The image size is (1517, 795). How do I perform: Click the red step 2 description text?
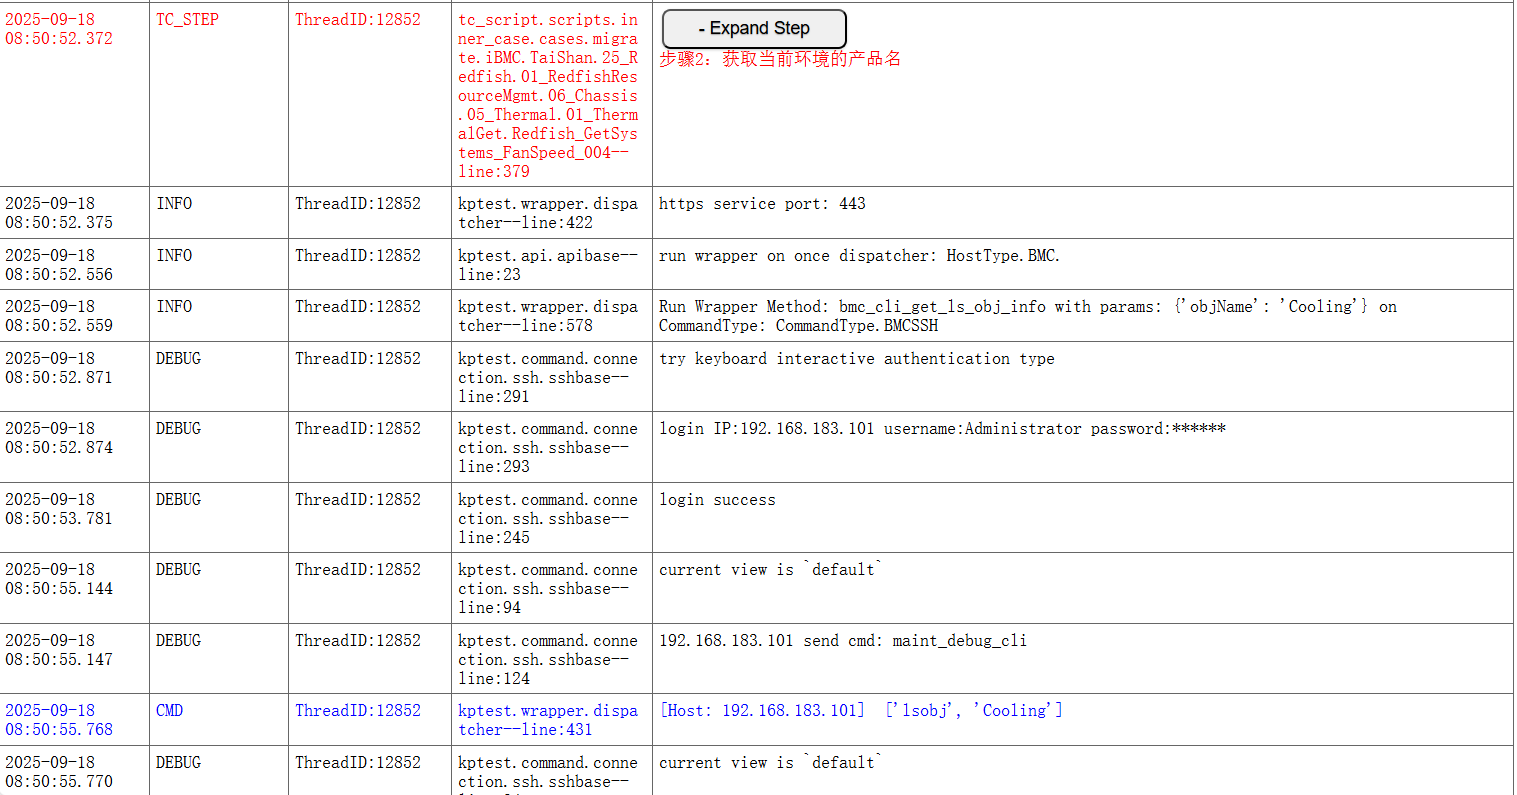[780, 59]
